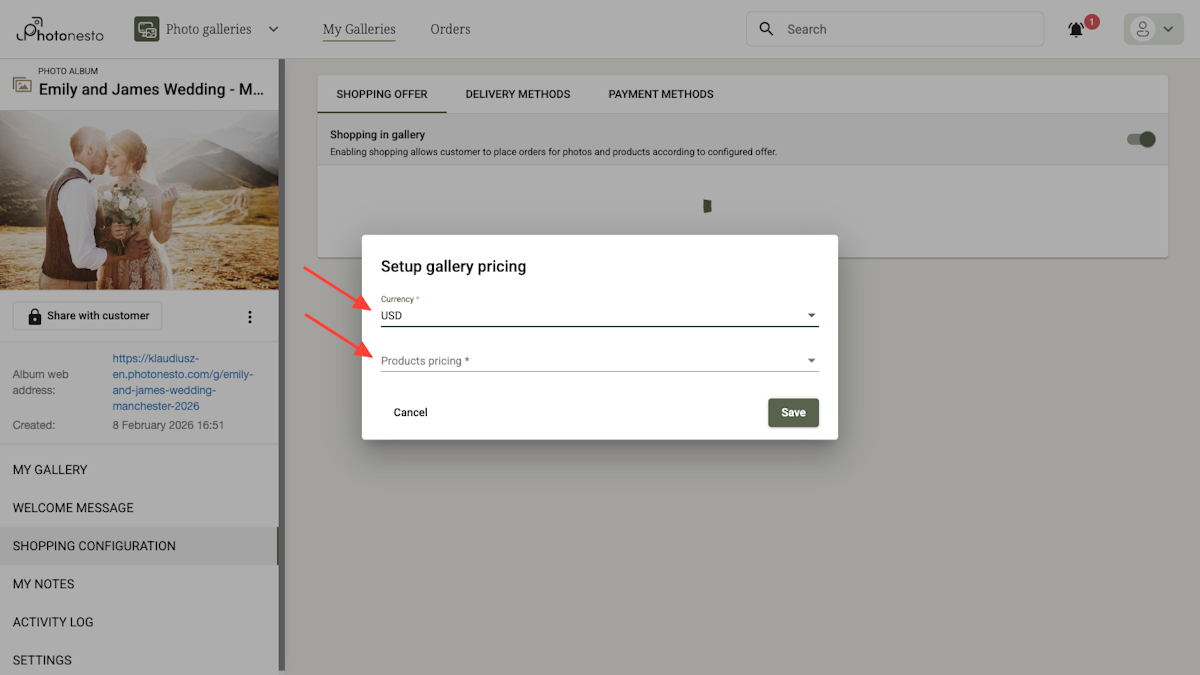Open ACTIVITY LOG from the sidebar
1200x675 pixels.
click(53, 622)
